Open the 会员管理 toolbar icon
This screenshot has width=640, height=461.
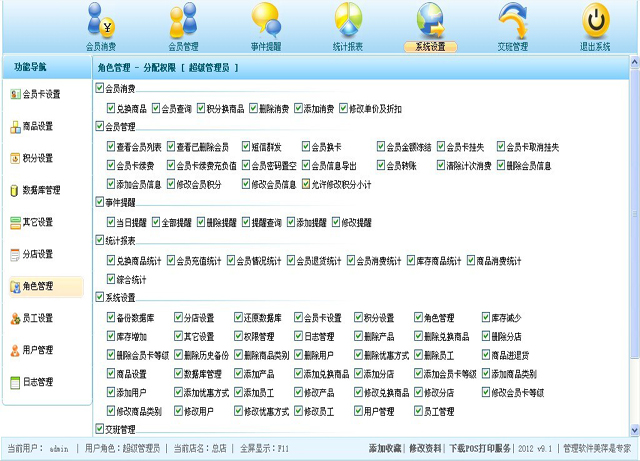(183, 20)
